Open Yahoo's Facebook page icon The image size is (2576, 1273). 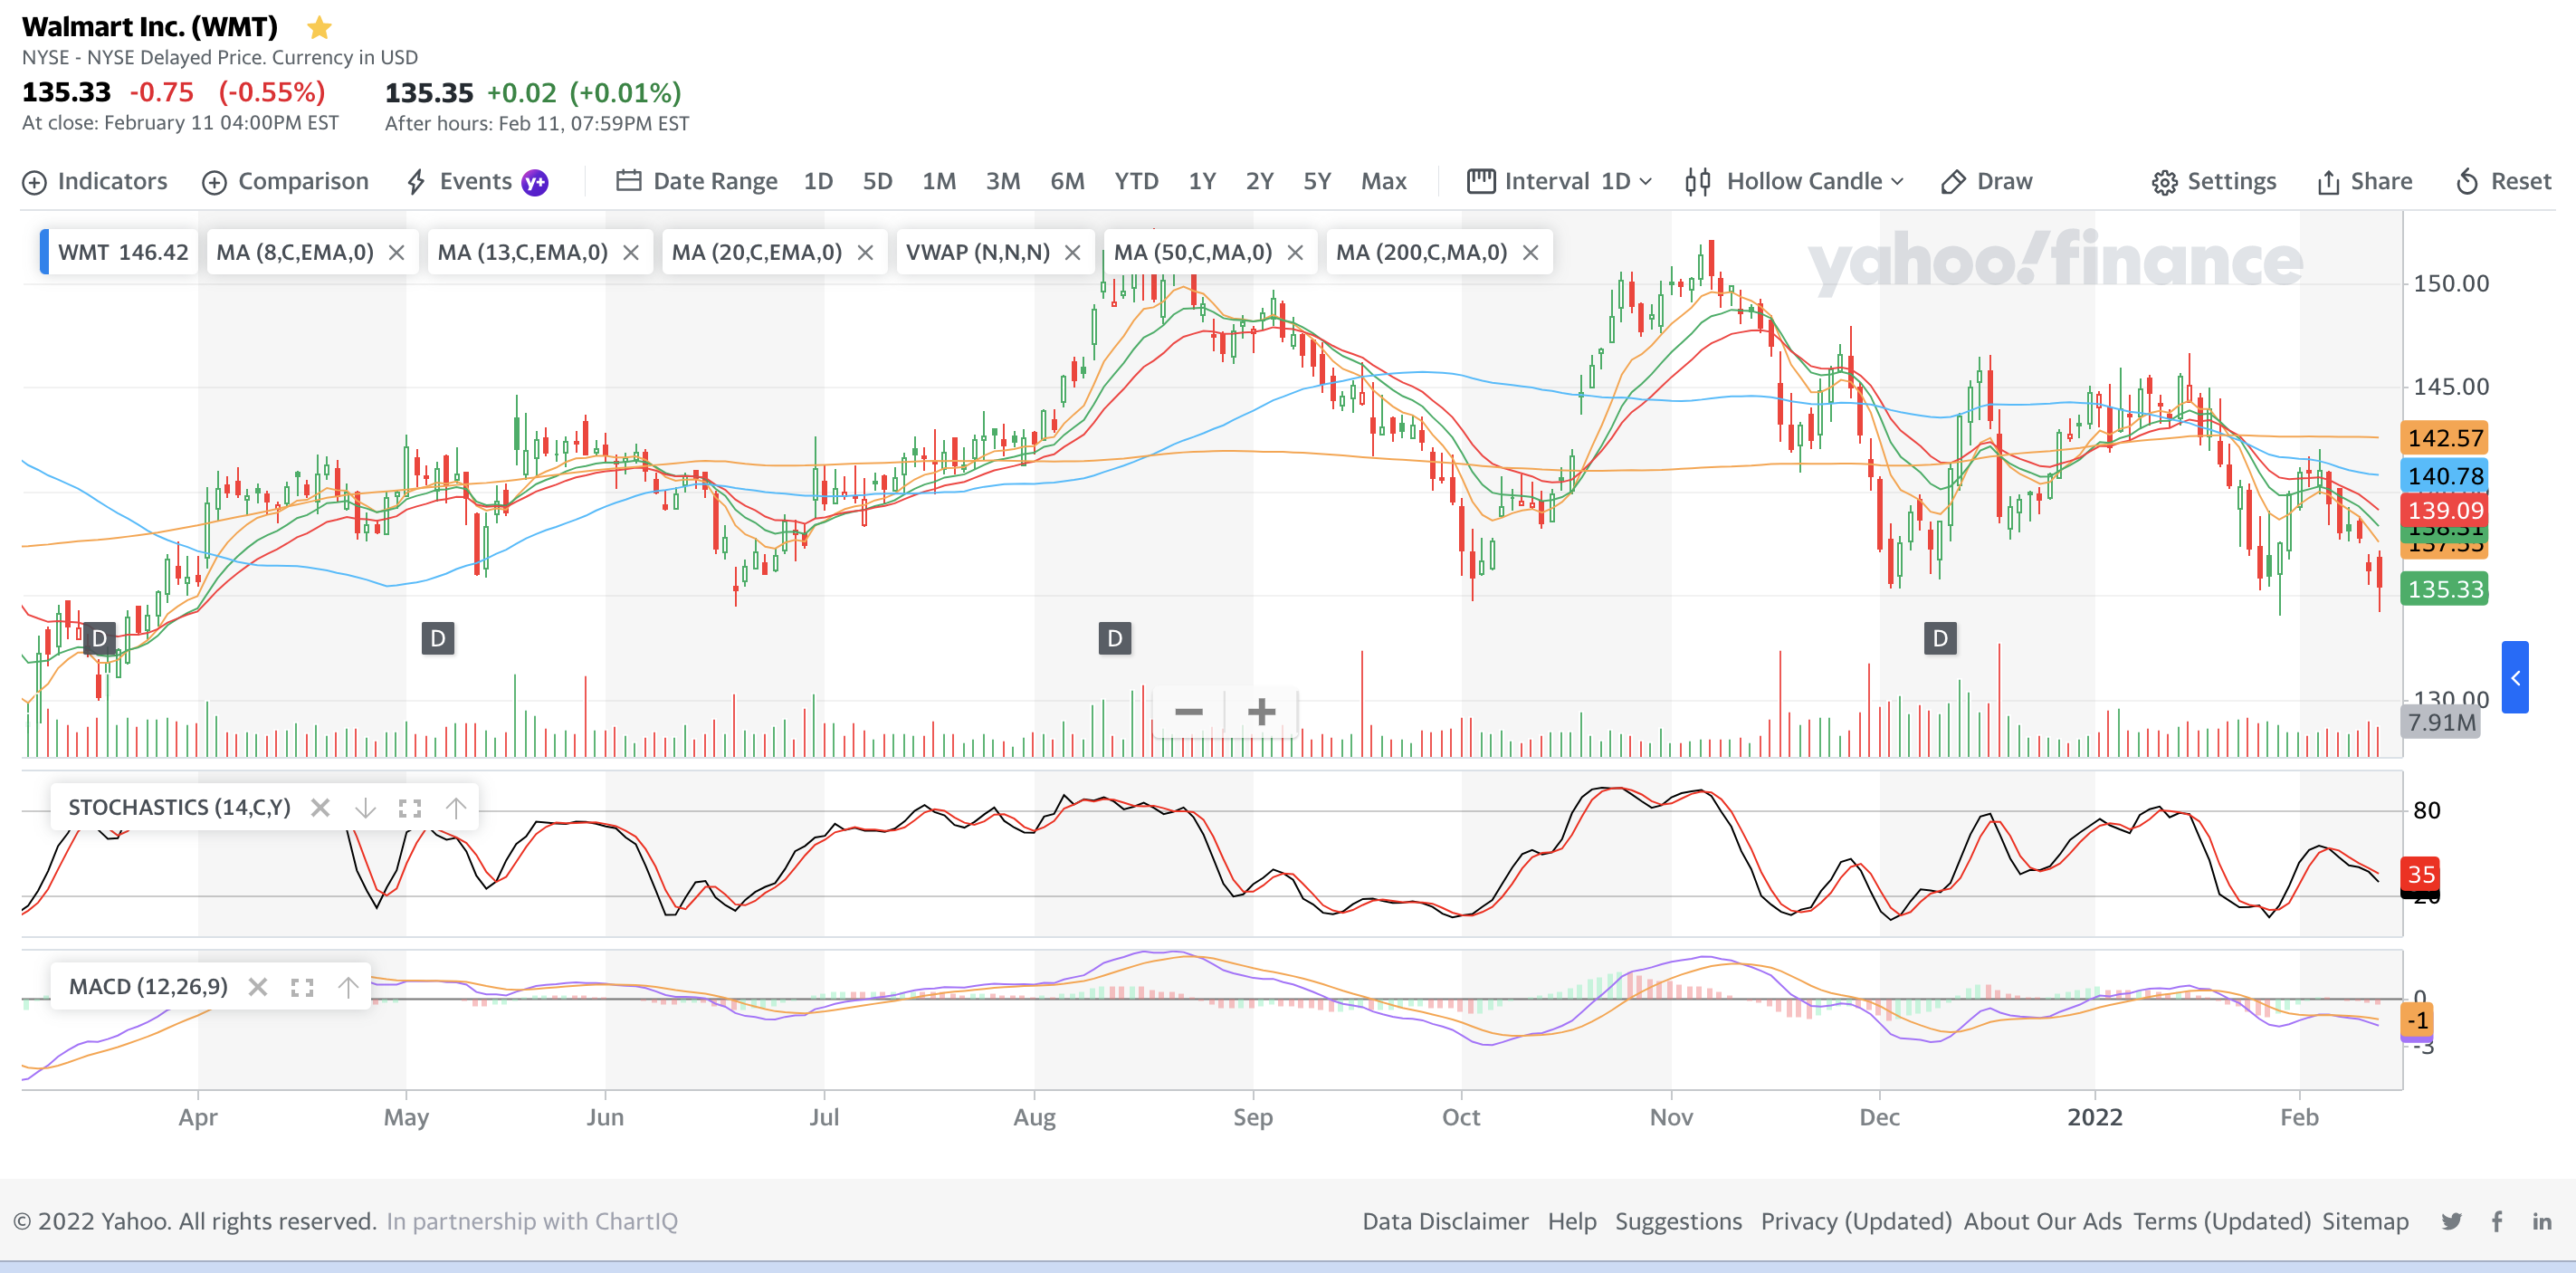(2497, 1221)
